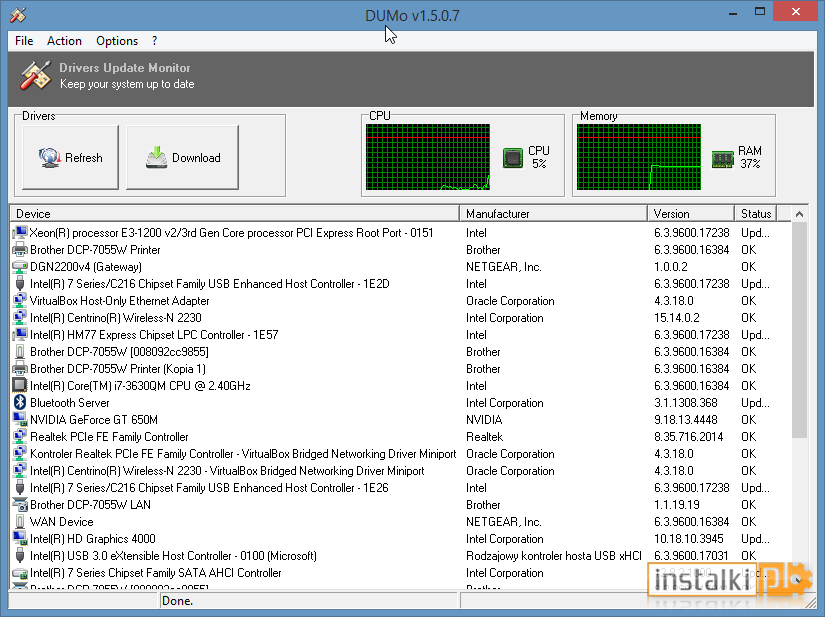Open the File menu
The width and height of the screenshot is (825, 617).
click(24, 41)
